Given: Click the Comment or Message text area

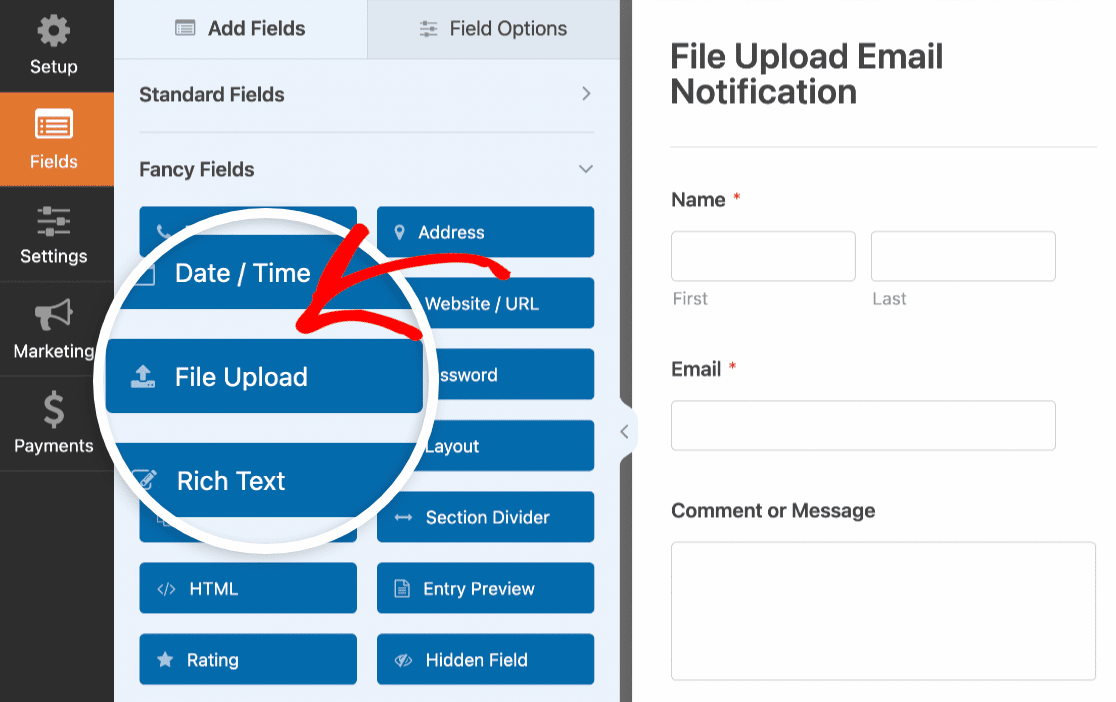Looking at the screenshot, I should (x=882, y=610).
